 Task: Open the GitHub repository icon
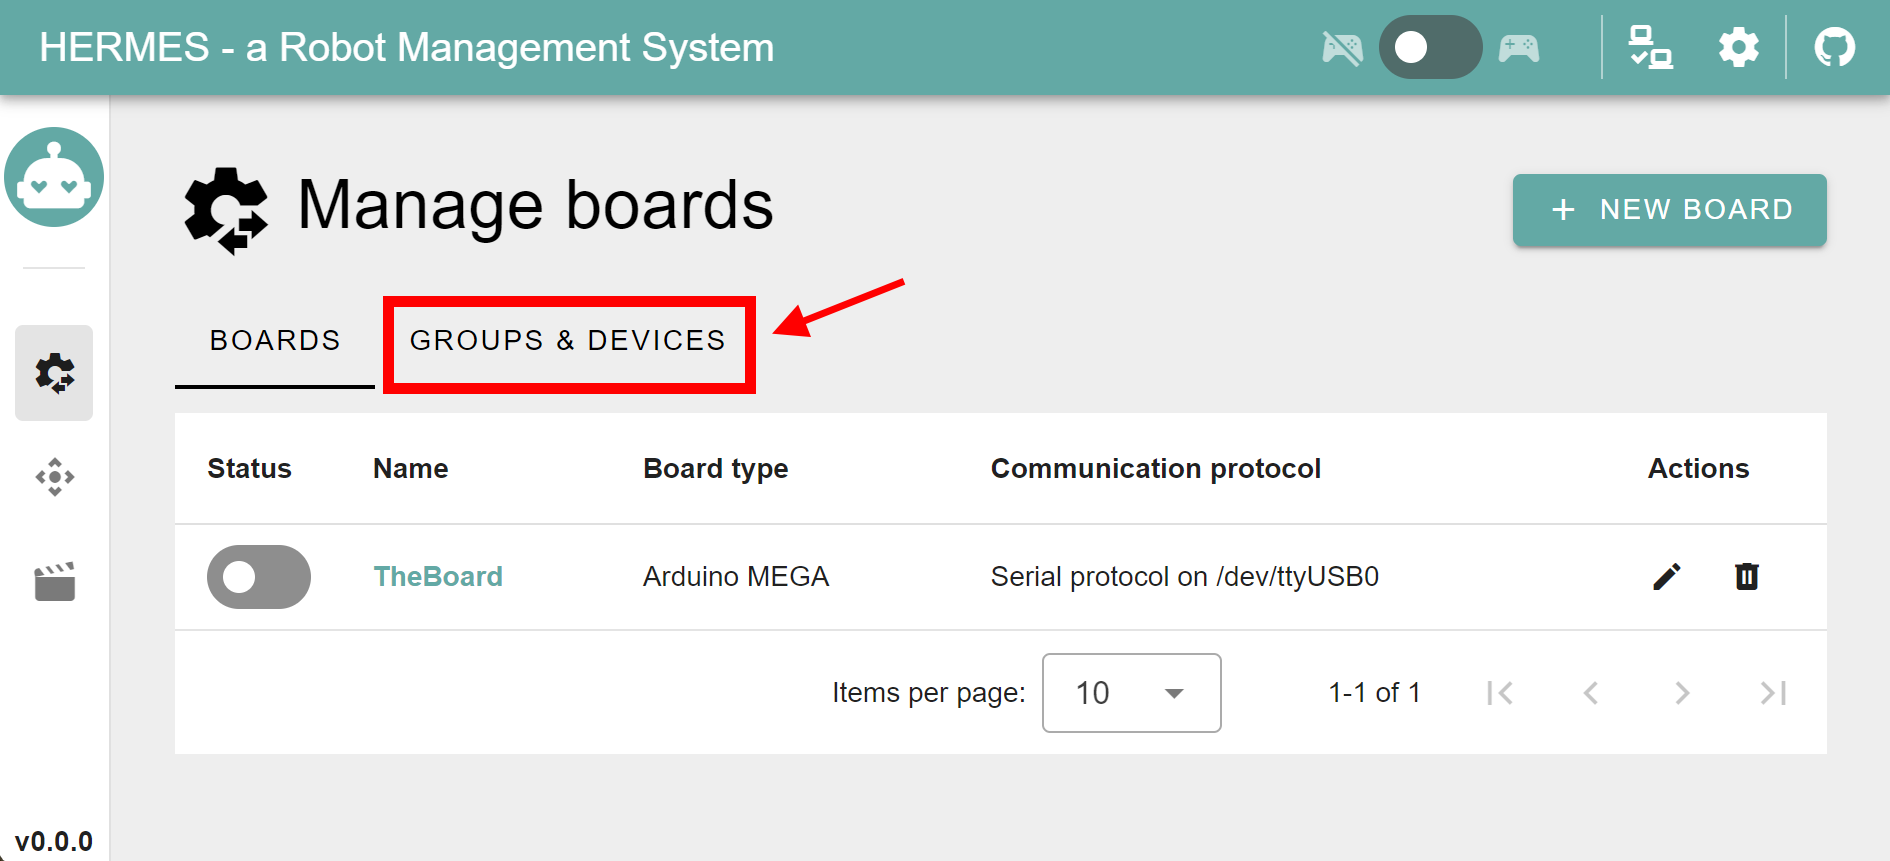[x=1834, y=47]
